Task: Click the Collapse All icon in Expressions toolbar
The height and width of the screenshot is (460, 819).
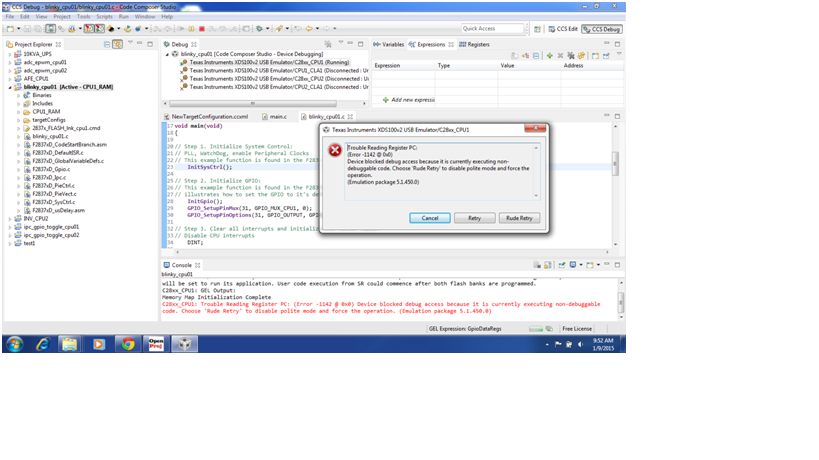Action: 536,55
